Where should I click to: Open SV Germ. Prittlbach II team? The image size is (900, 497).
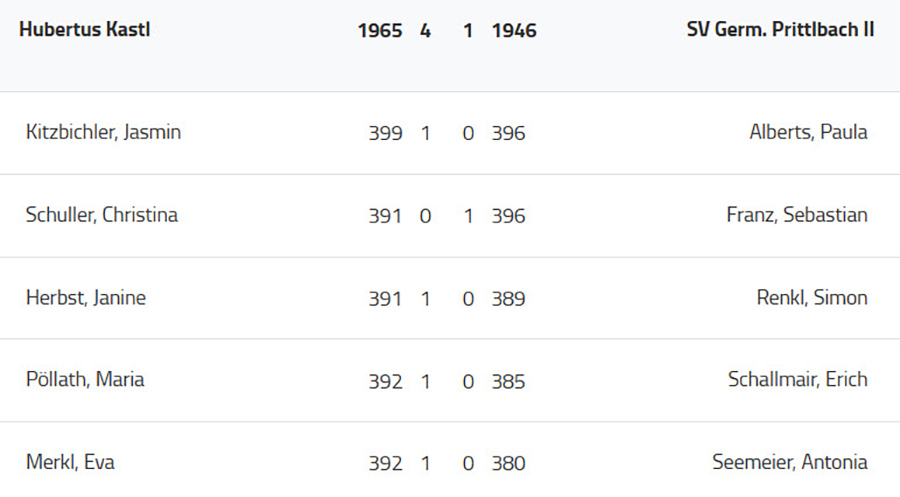pyautogui.click(x=780, y=30)
